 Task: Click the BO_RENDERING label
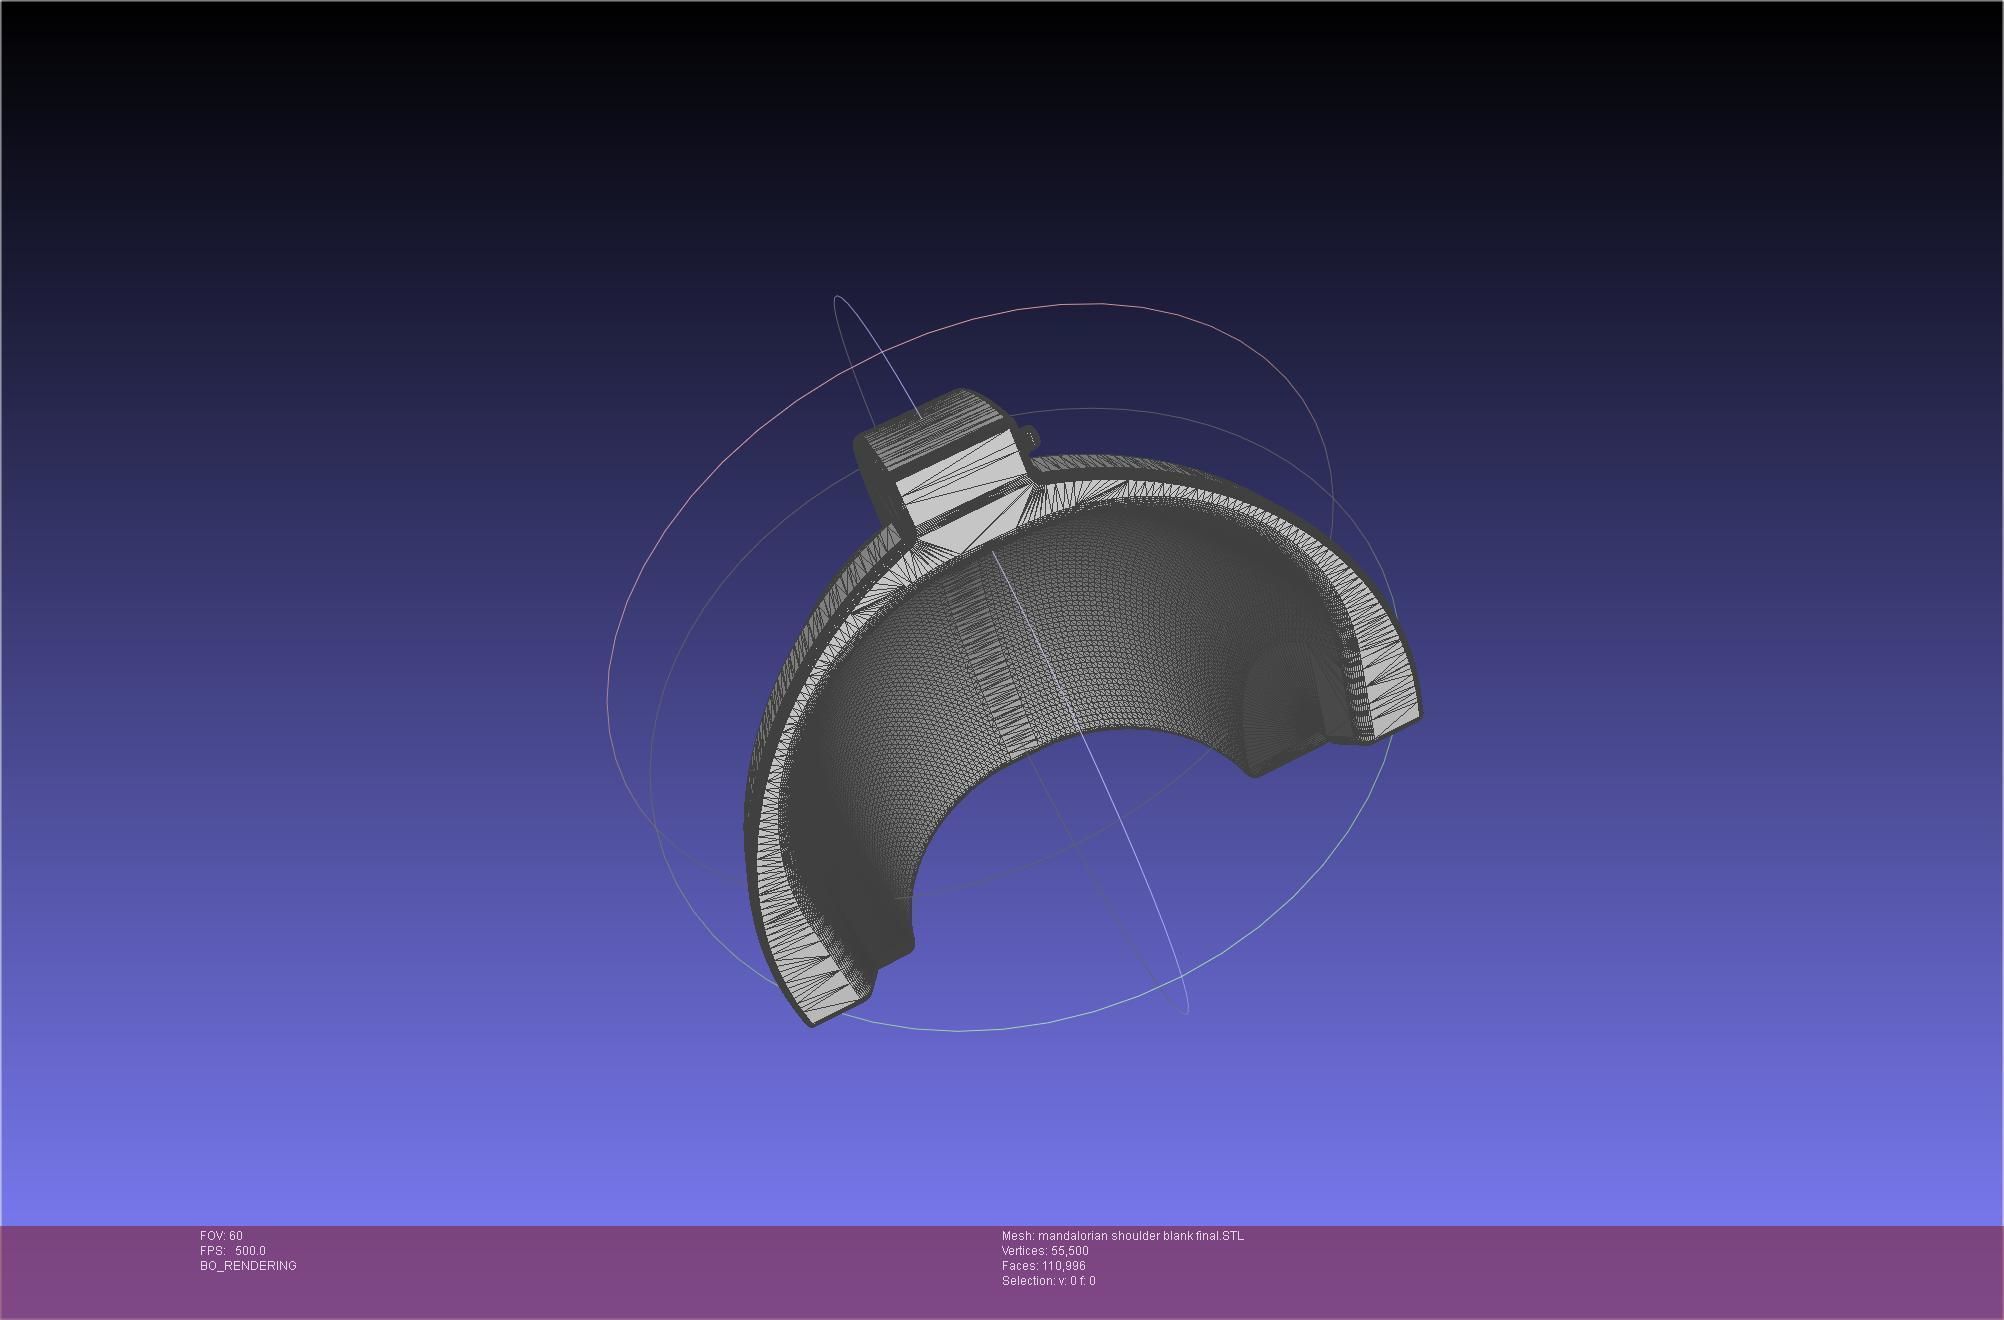tap(248, 1266)
